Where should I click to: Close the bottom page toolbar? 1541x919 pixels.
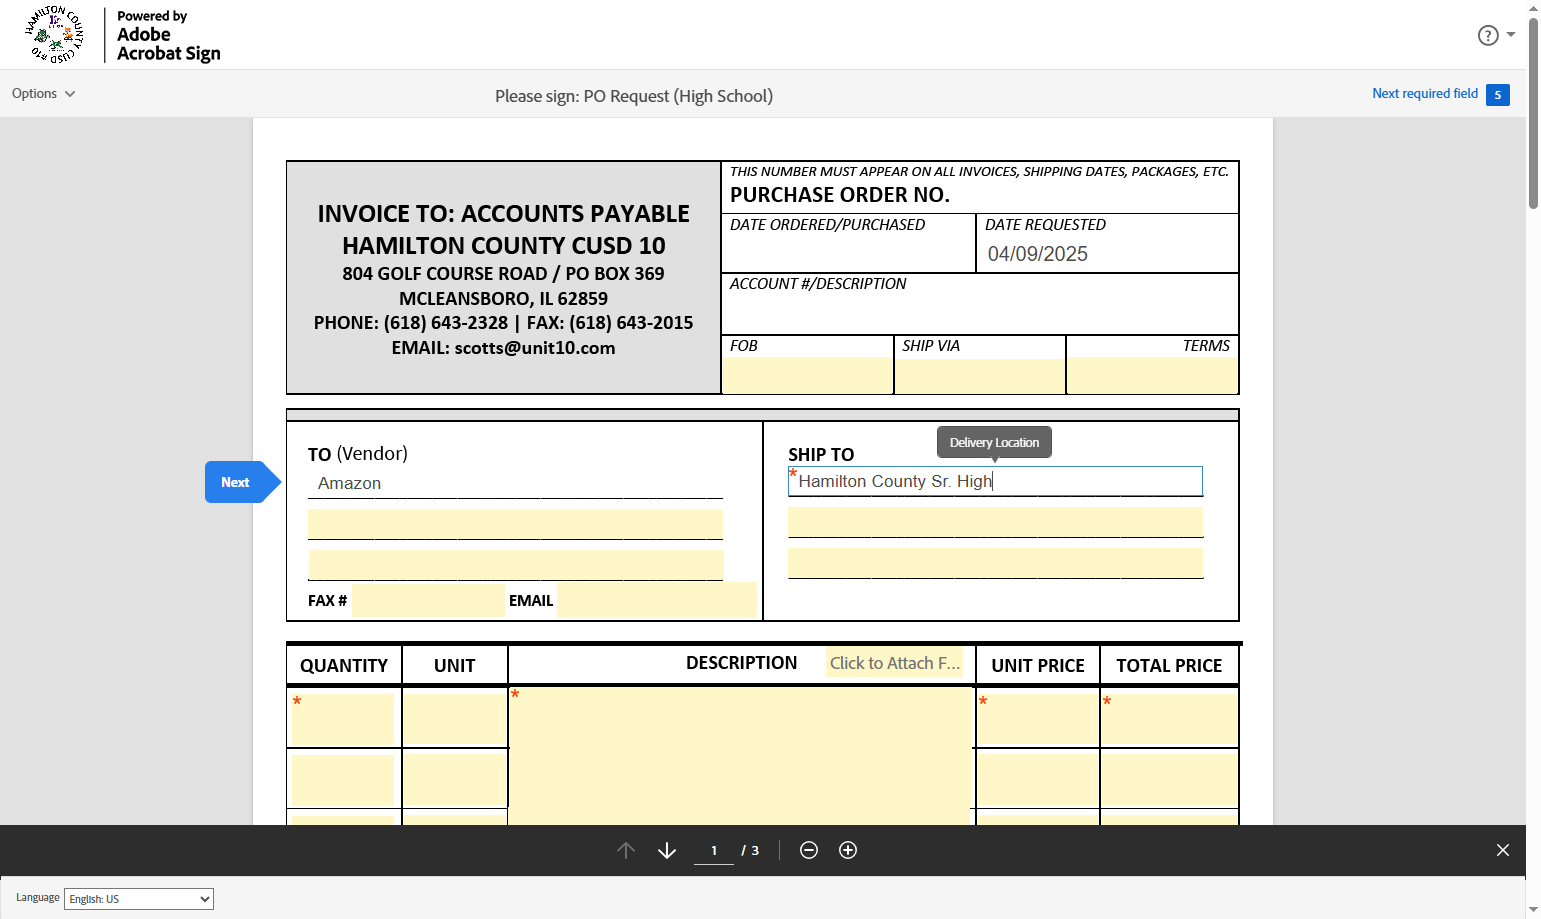[x=1503, y=850]
